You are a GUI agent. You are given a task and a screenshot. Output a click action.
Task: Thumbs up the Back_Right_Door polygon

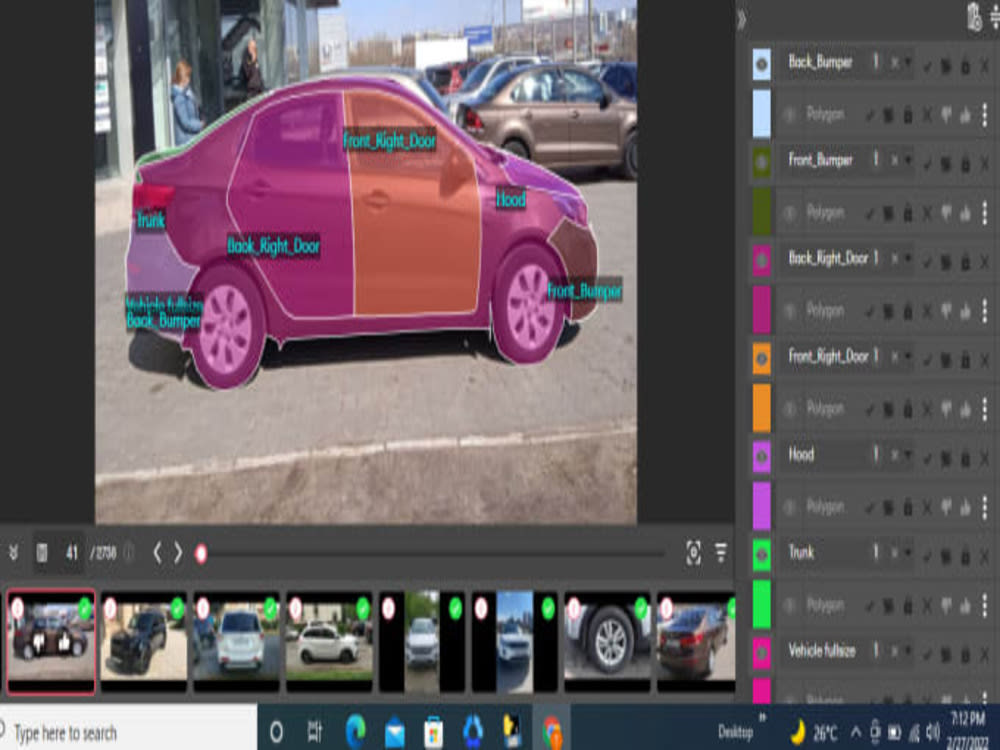[x=966, y=311]
